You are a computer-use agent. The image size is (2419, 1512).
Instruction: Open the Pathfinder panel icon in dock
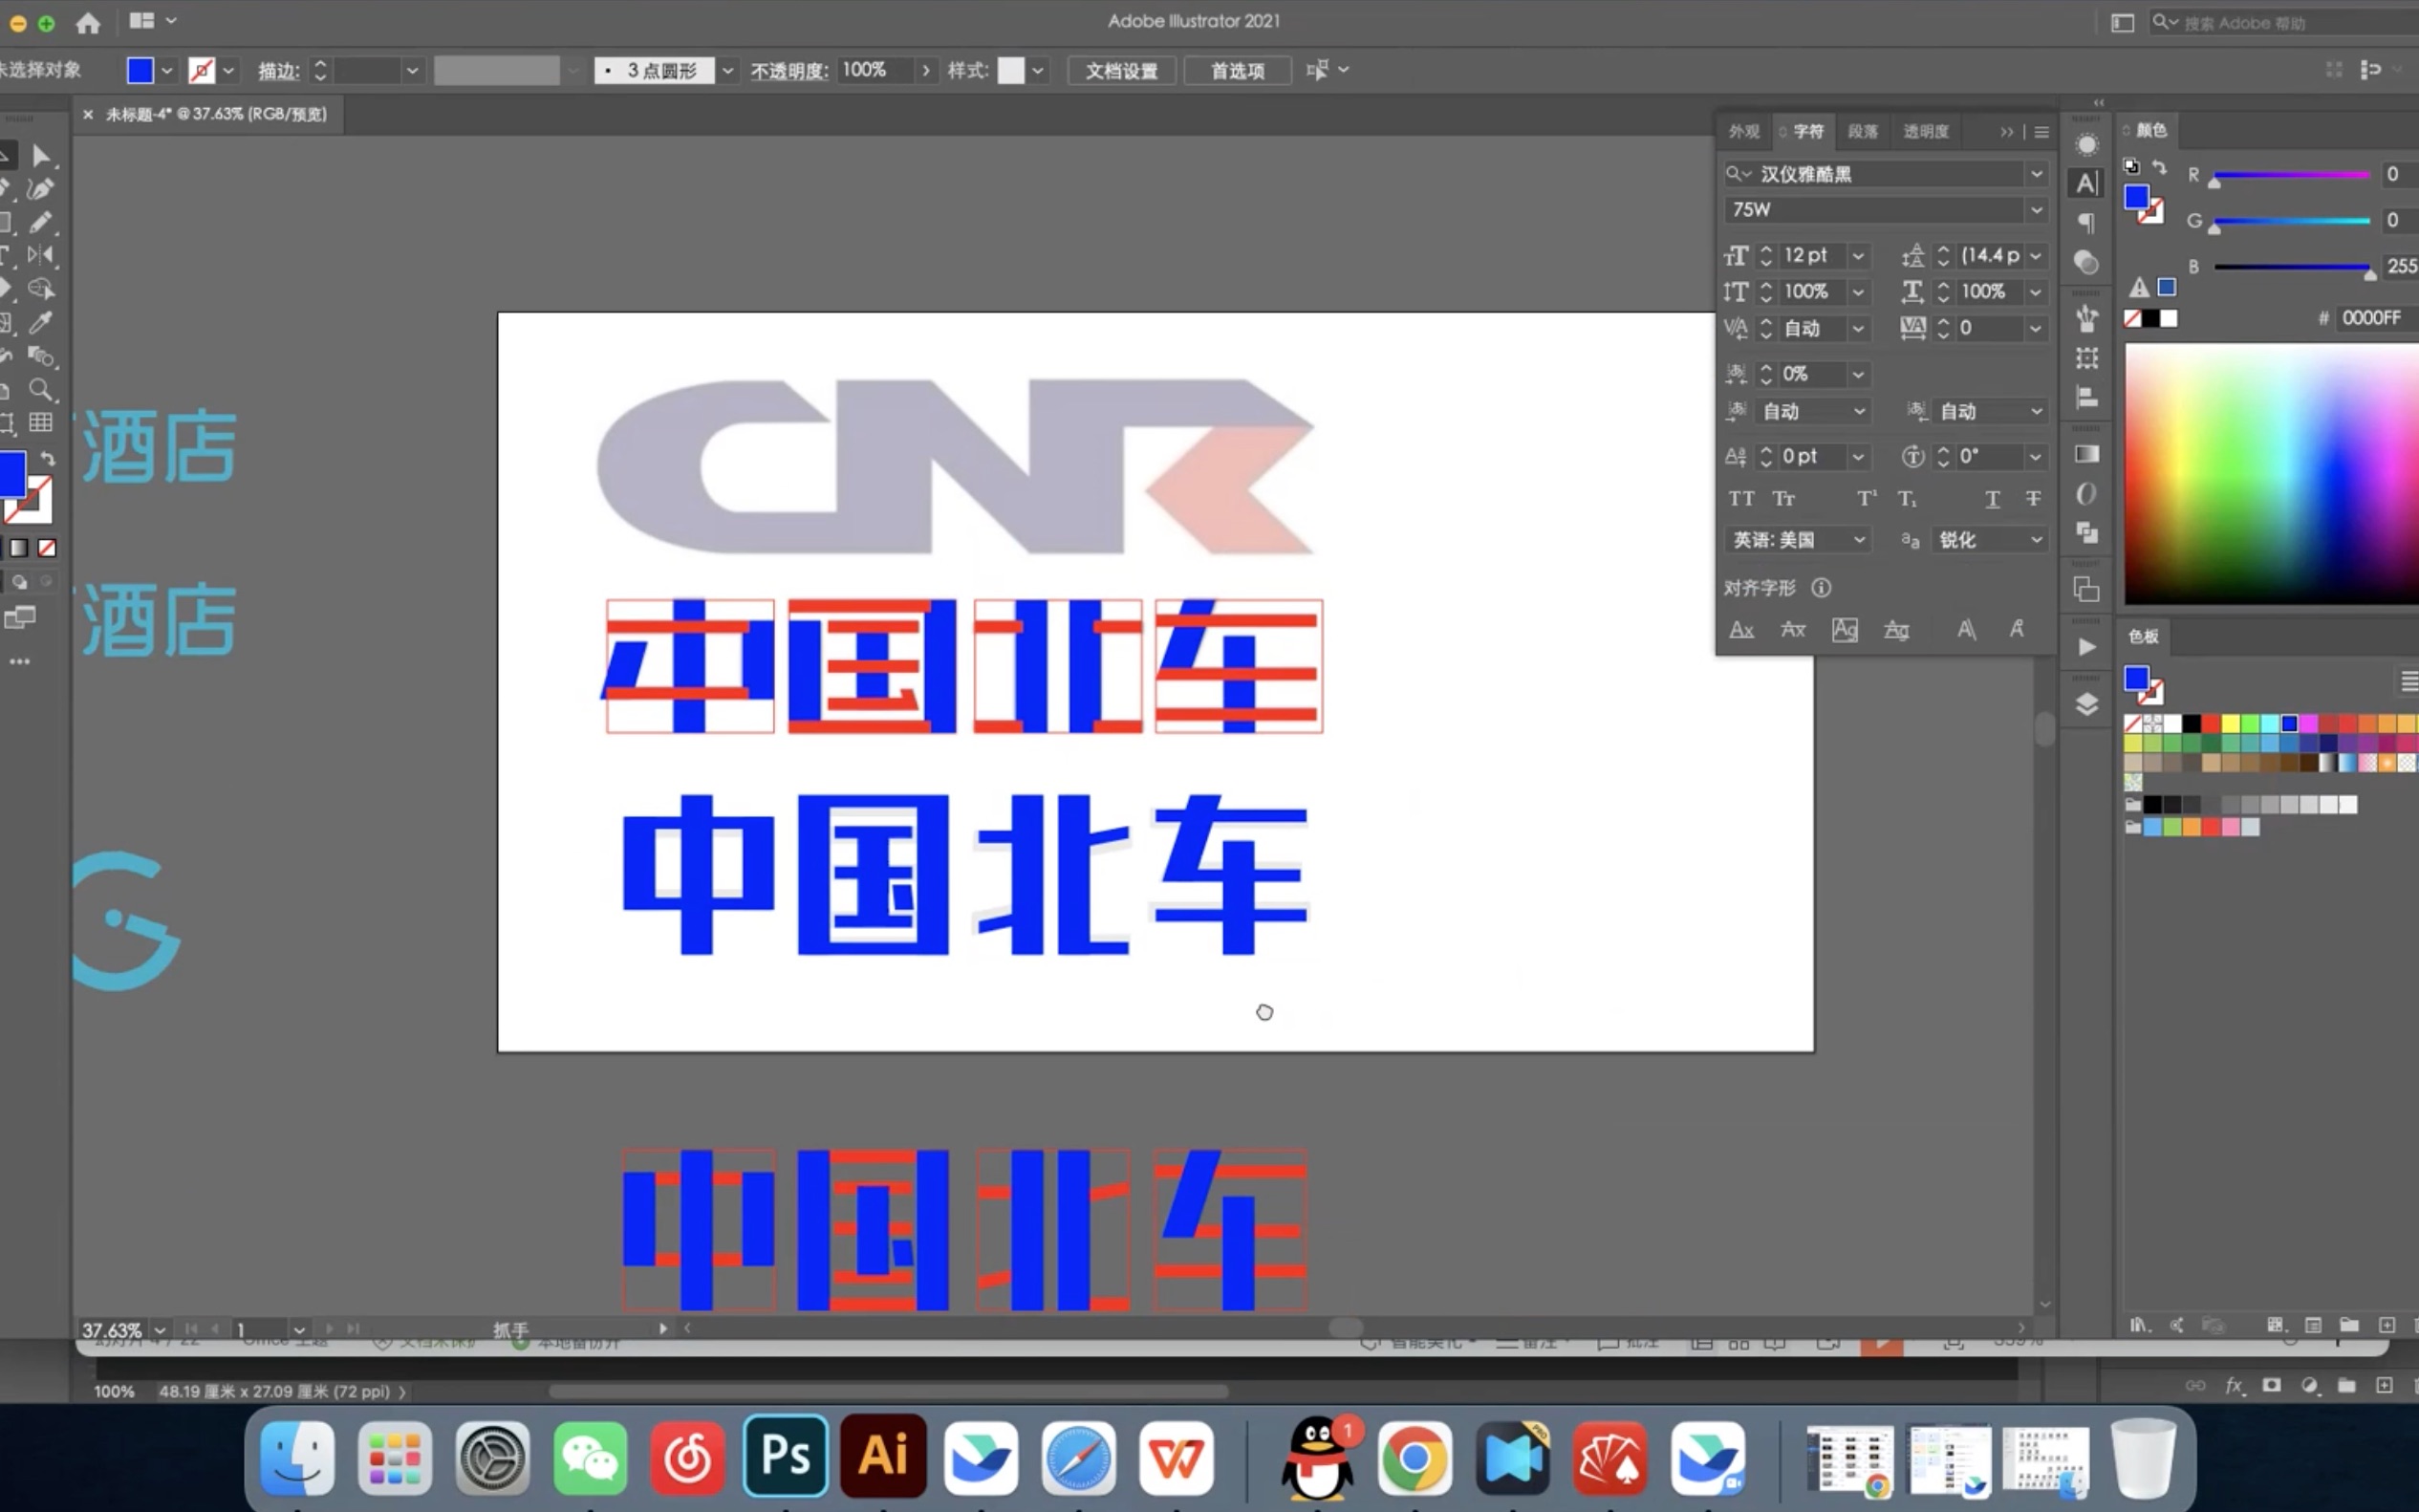coord(2086,533)
